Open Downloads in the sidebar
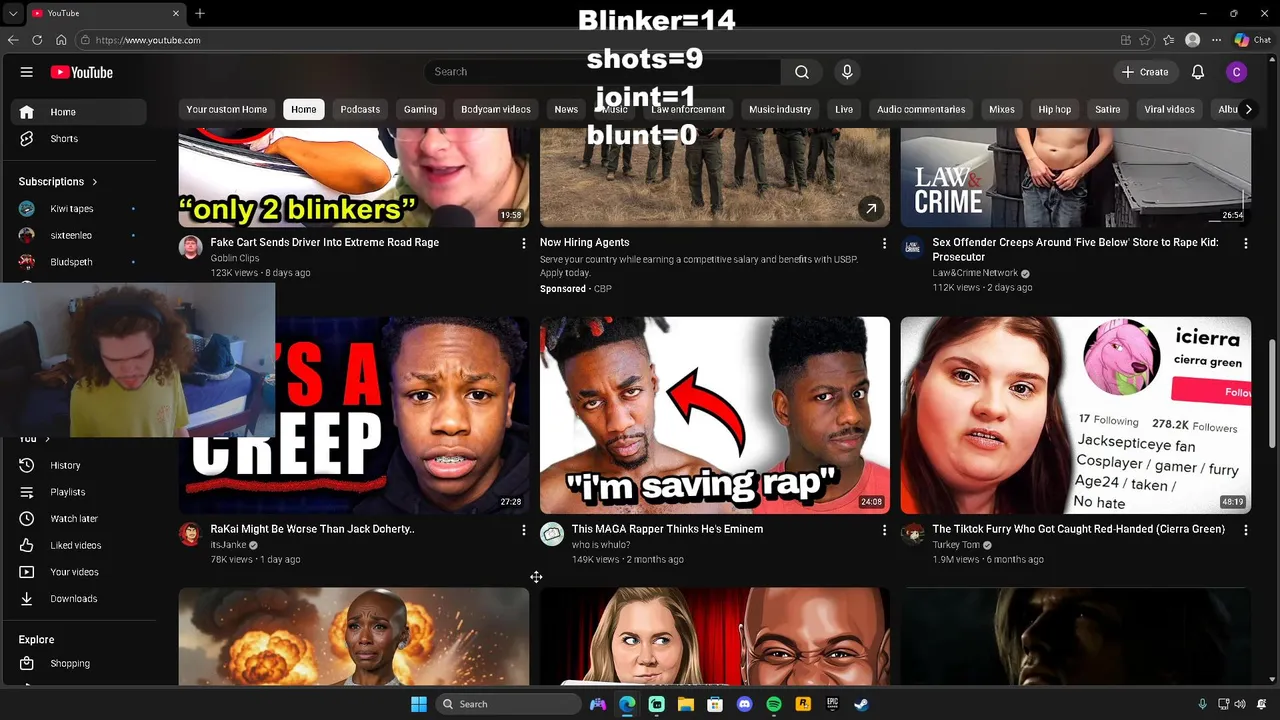This screenshot has height=720, width=1280. (75, 599)
